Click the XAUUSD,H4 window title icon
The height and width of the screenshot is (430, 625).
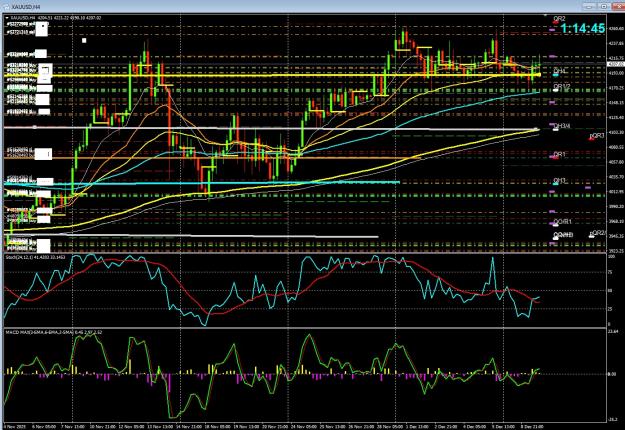click(7, 7)
